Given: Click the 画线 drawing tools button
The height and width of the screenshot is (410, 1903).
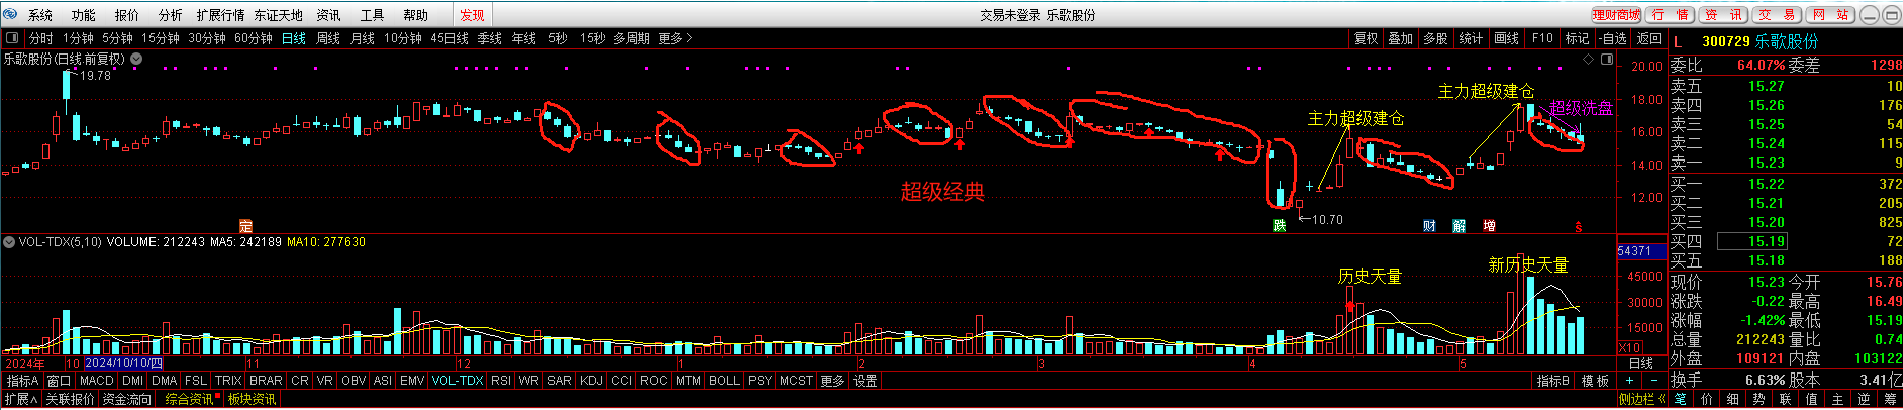Looking at the screenshot, I should point(1506,38).
